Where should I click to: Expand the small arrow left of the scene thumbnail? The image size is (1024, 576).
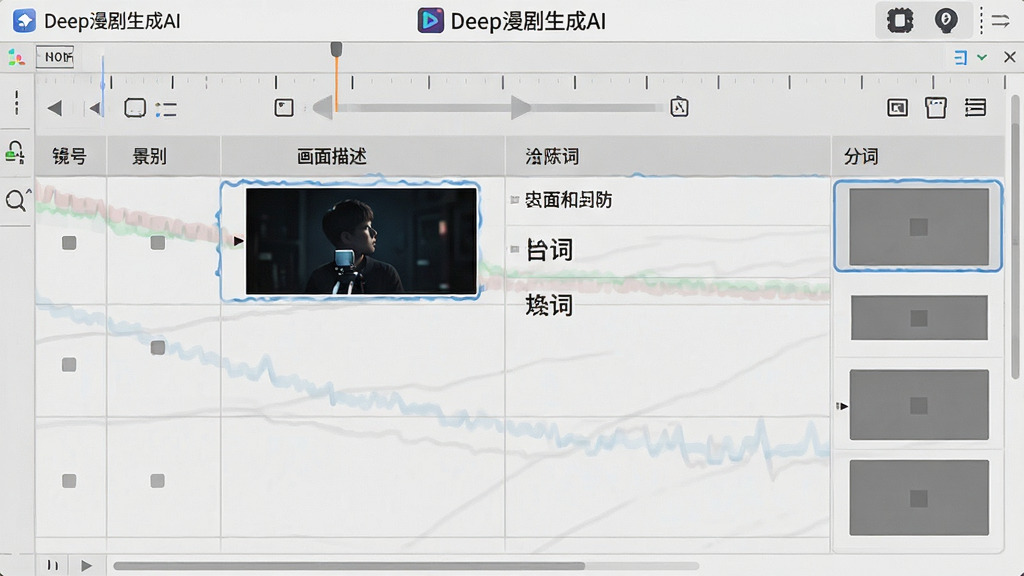point(238,241)
